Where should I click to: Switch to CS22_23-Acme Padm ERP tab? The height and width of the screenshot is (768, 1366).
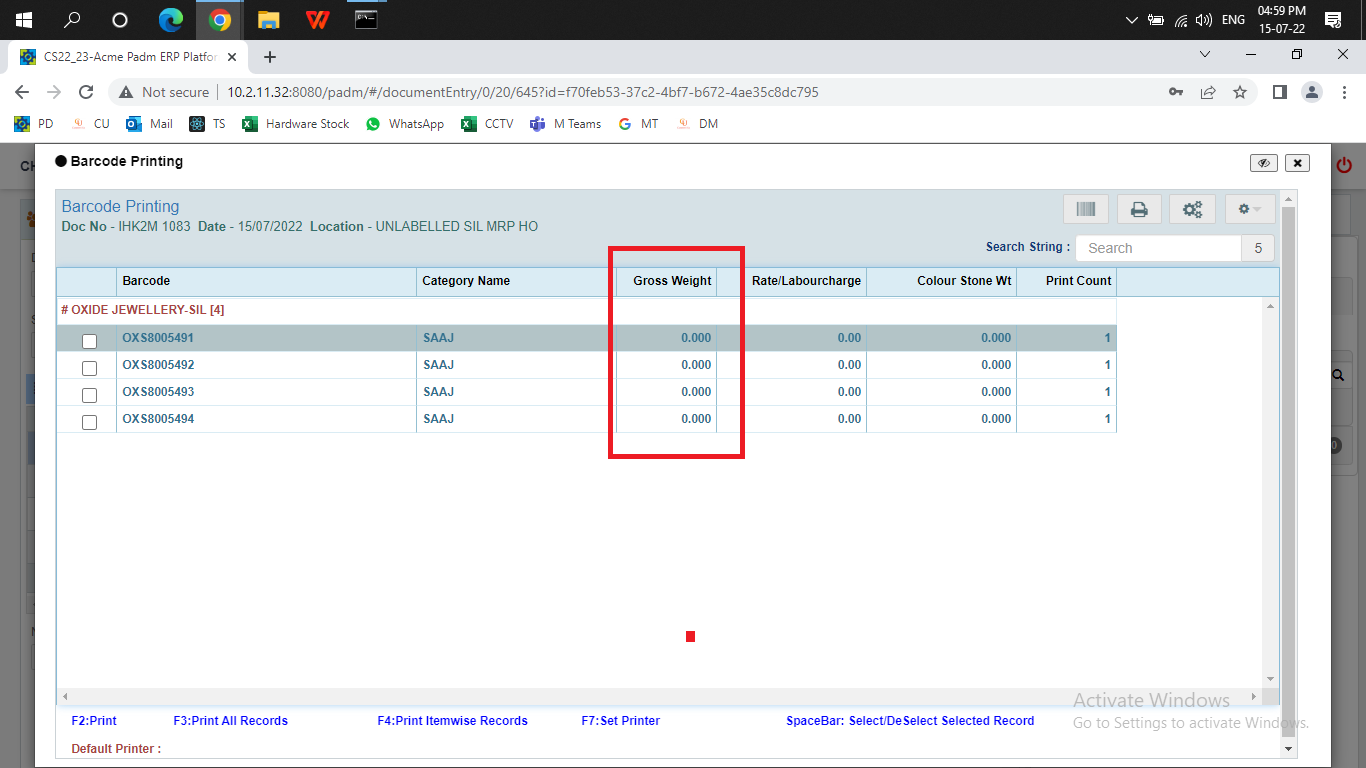130,56
